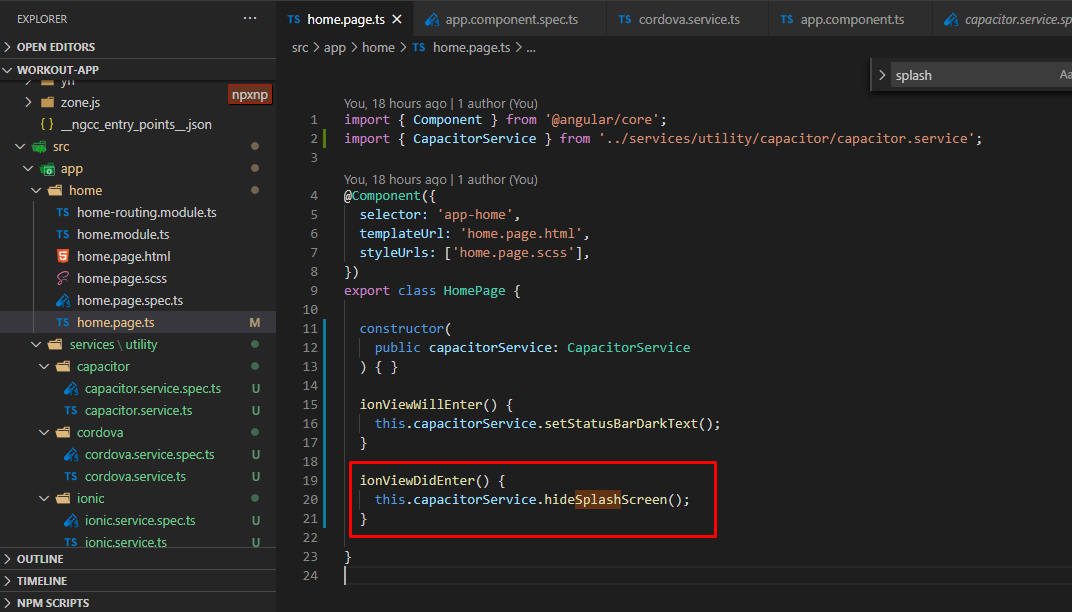Close the home.page.ts editor tab

tap(397, 19)
